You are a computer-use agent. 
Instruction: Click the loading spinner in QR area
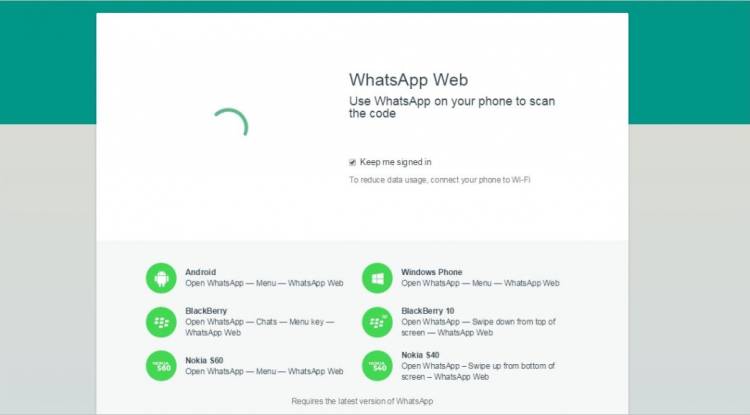[231, 122]
